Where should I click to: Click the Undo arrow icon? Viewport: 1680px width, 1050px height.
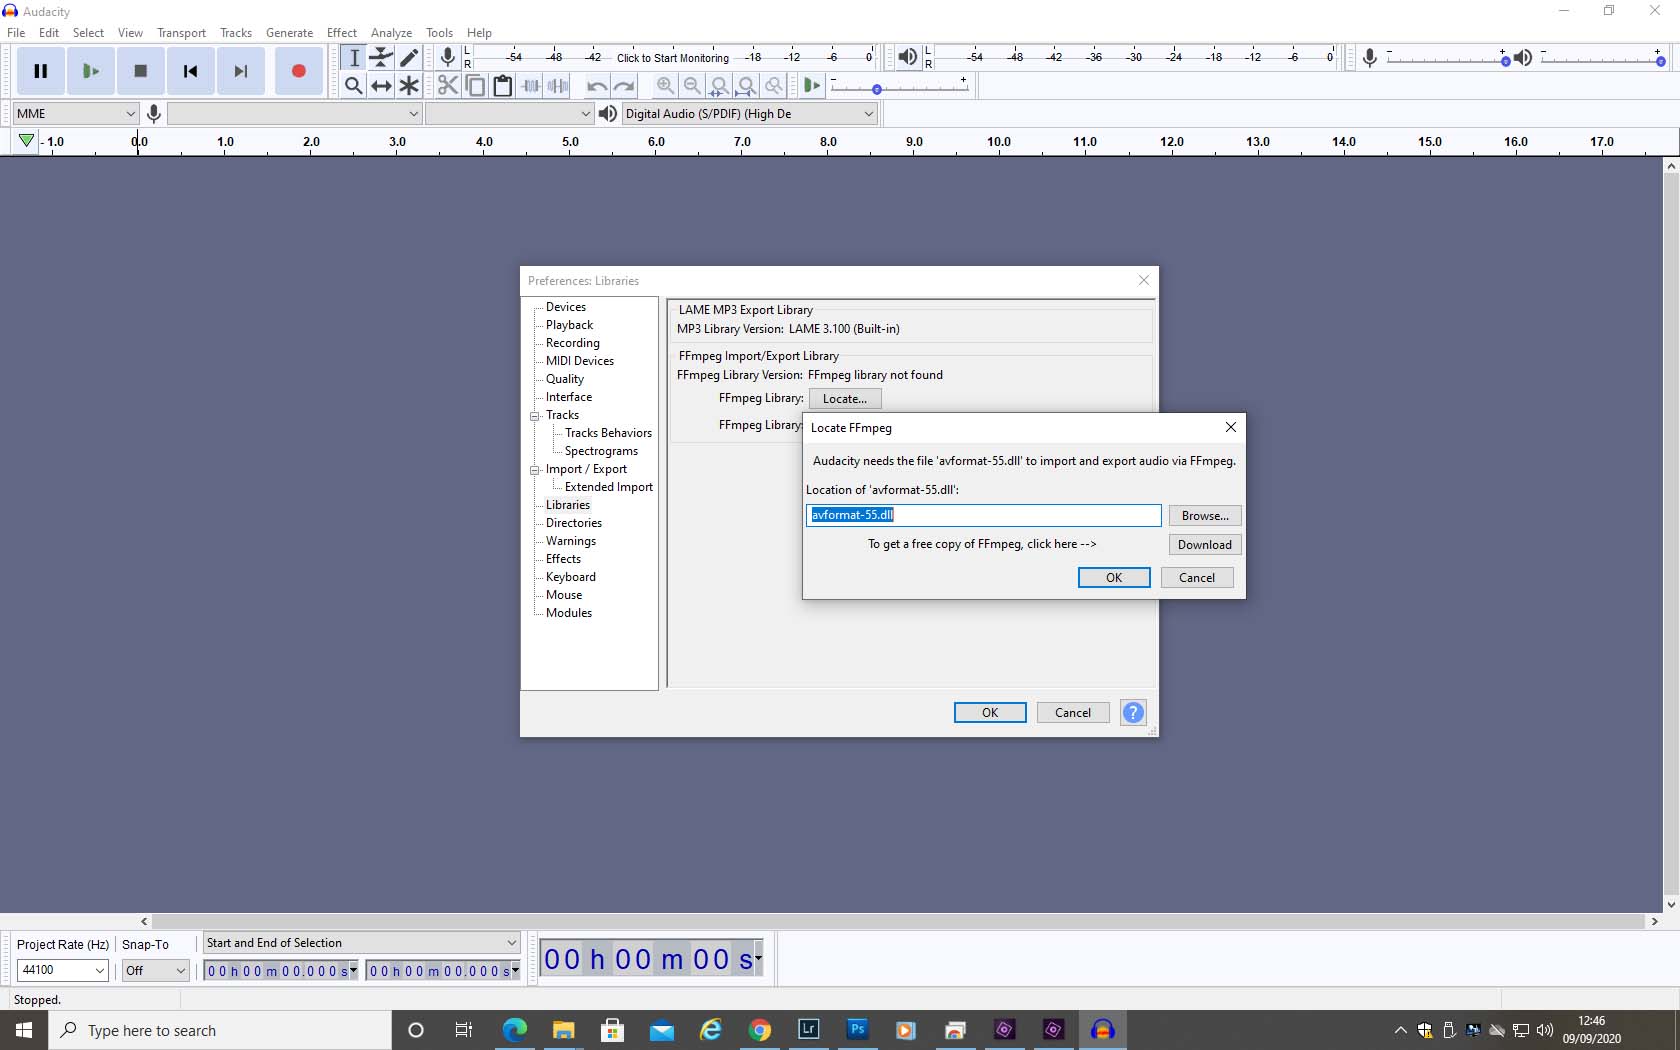[597, 86]
